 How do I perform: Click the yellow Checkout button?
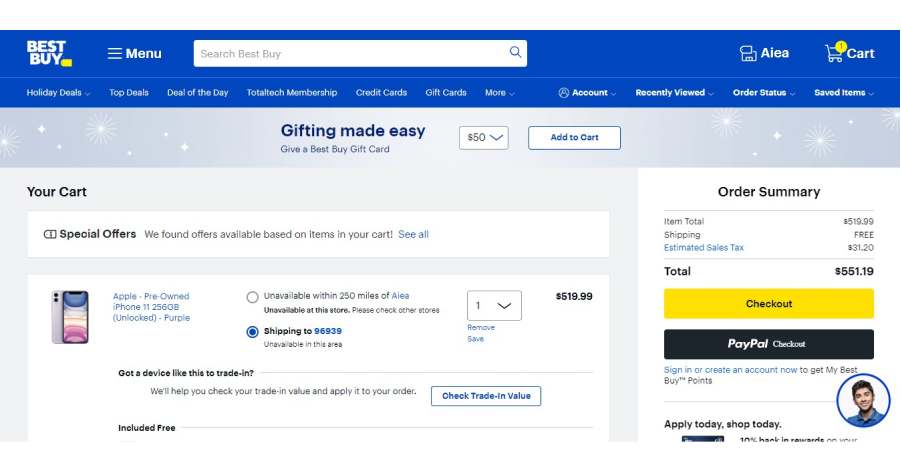[769, 304]
